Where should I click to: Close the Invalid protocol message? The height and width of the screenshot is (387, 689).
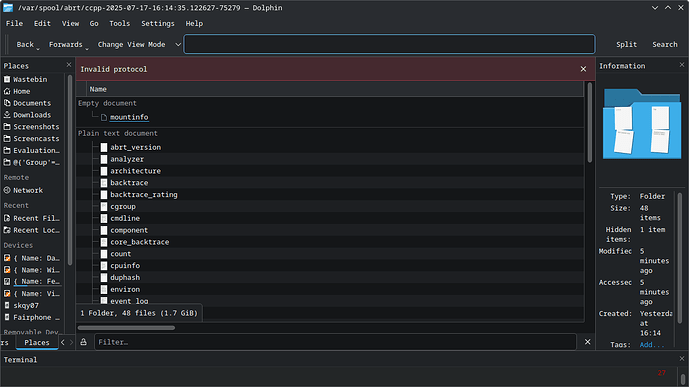point(583,69)
